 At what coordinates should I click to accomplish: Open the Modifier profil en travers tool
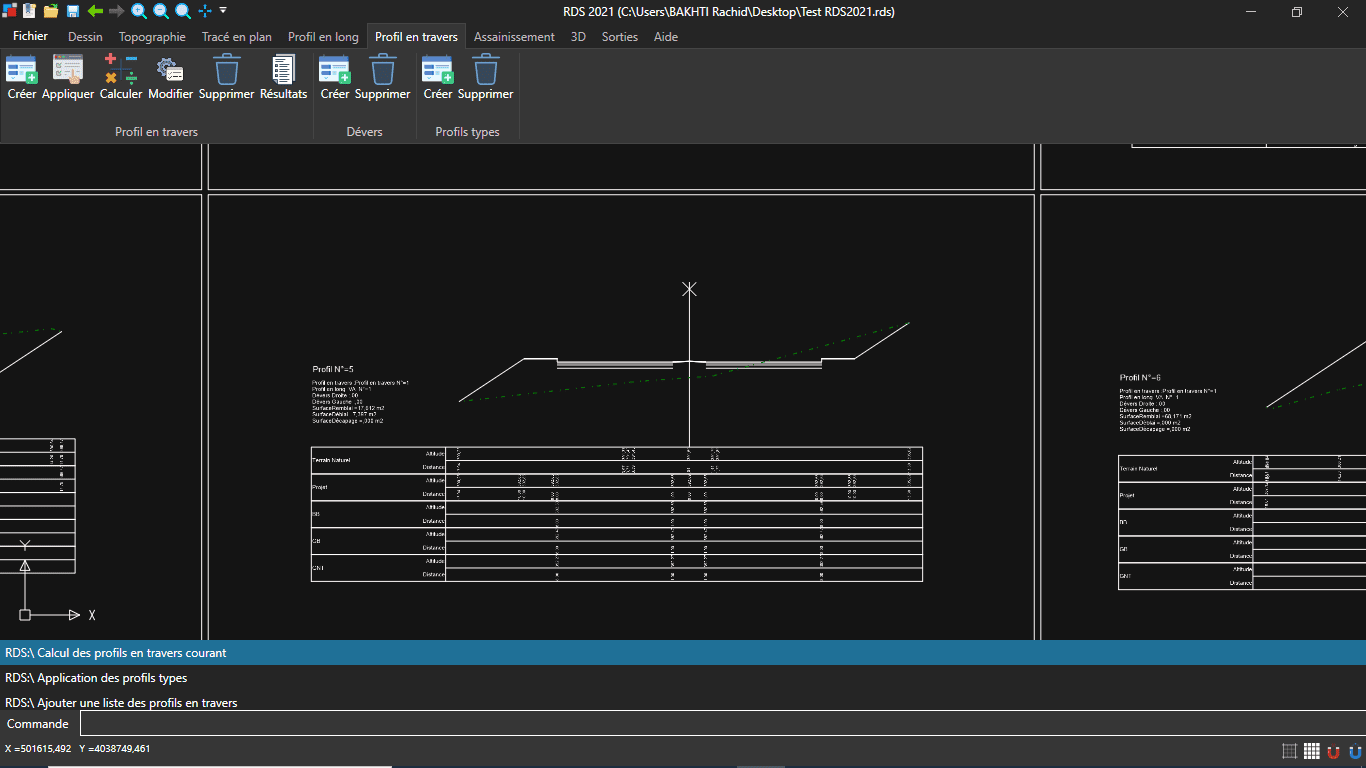click(170, 78)
